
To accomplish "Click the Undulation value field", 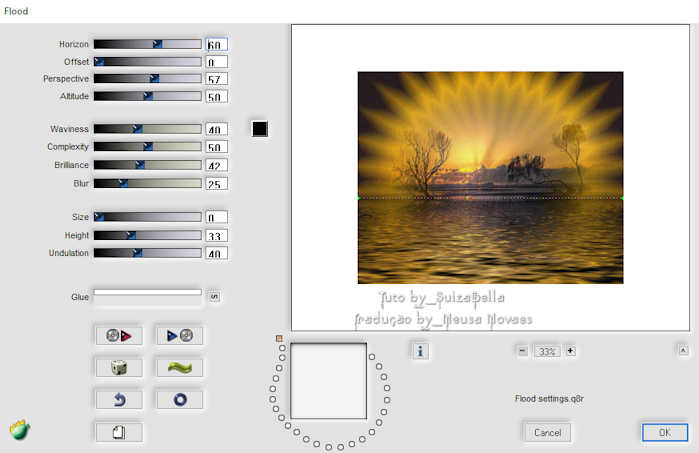I will 217,253.
